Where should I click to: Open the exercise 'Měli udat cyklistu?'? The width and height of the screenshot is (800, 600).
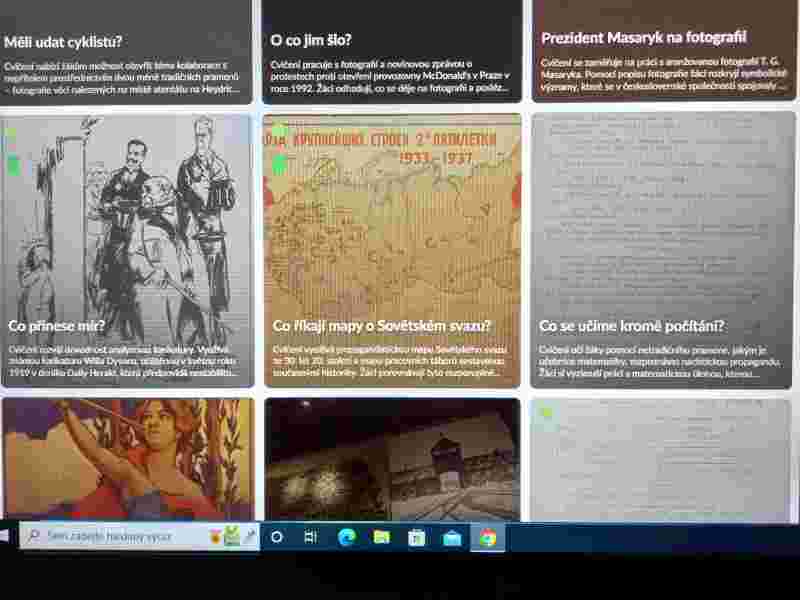point(63,42)
